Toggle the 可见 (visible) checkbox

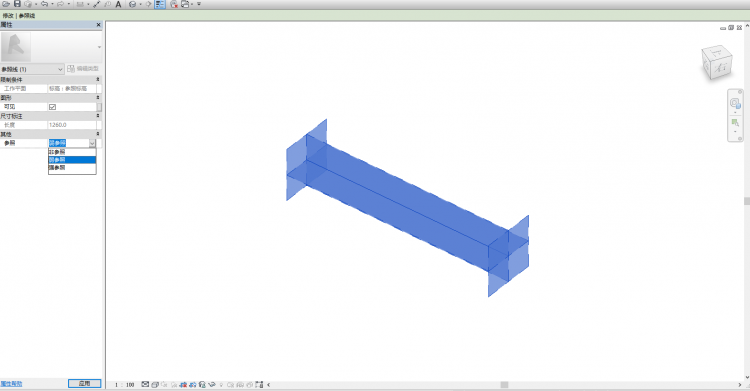pyautogui.click(x=53, y=107)
